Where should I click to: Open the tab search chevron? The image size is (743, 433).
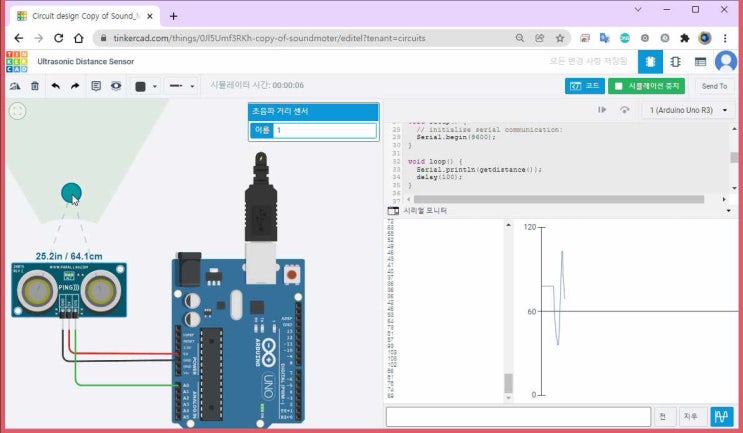[638, 9]
